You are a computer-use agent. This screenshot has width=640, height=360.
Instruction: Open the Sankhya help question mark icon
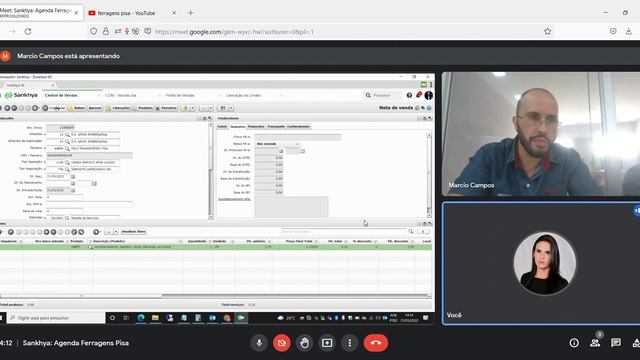409,95
